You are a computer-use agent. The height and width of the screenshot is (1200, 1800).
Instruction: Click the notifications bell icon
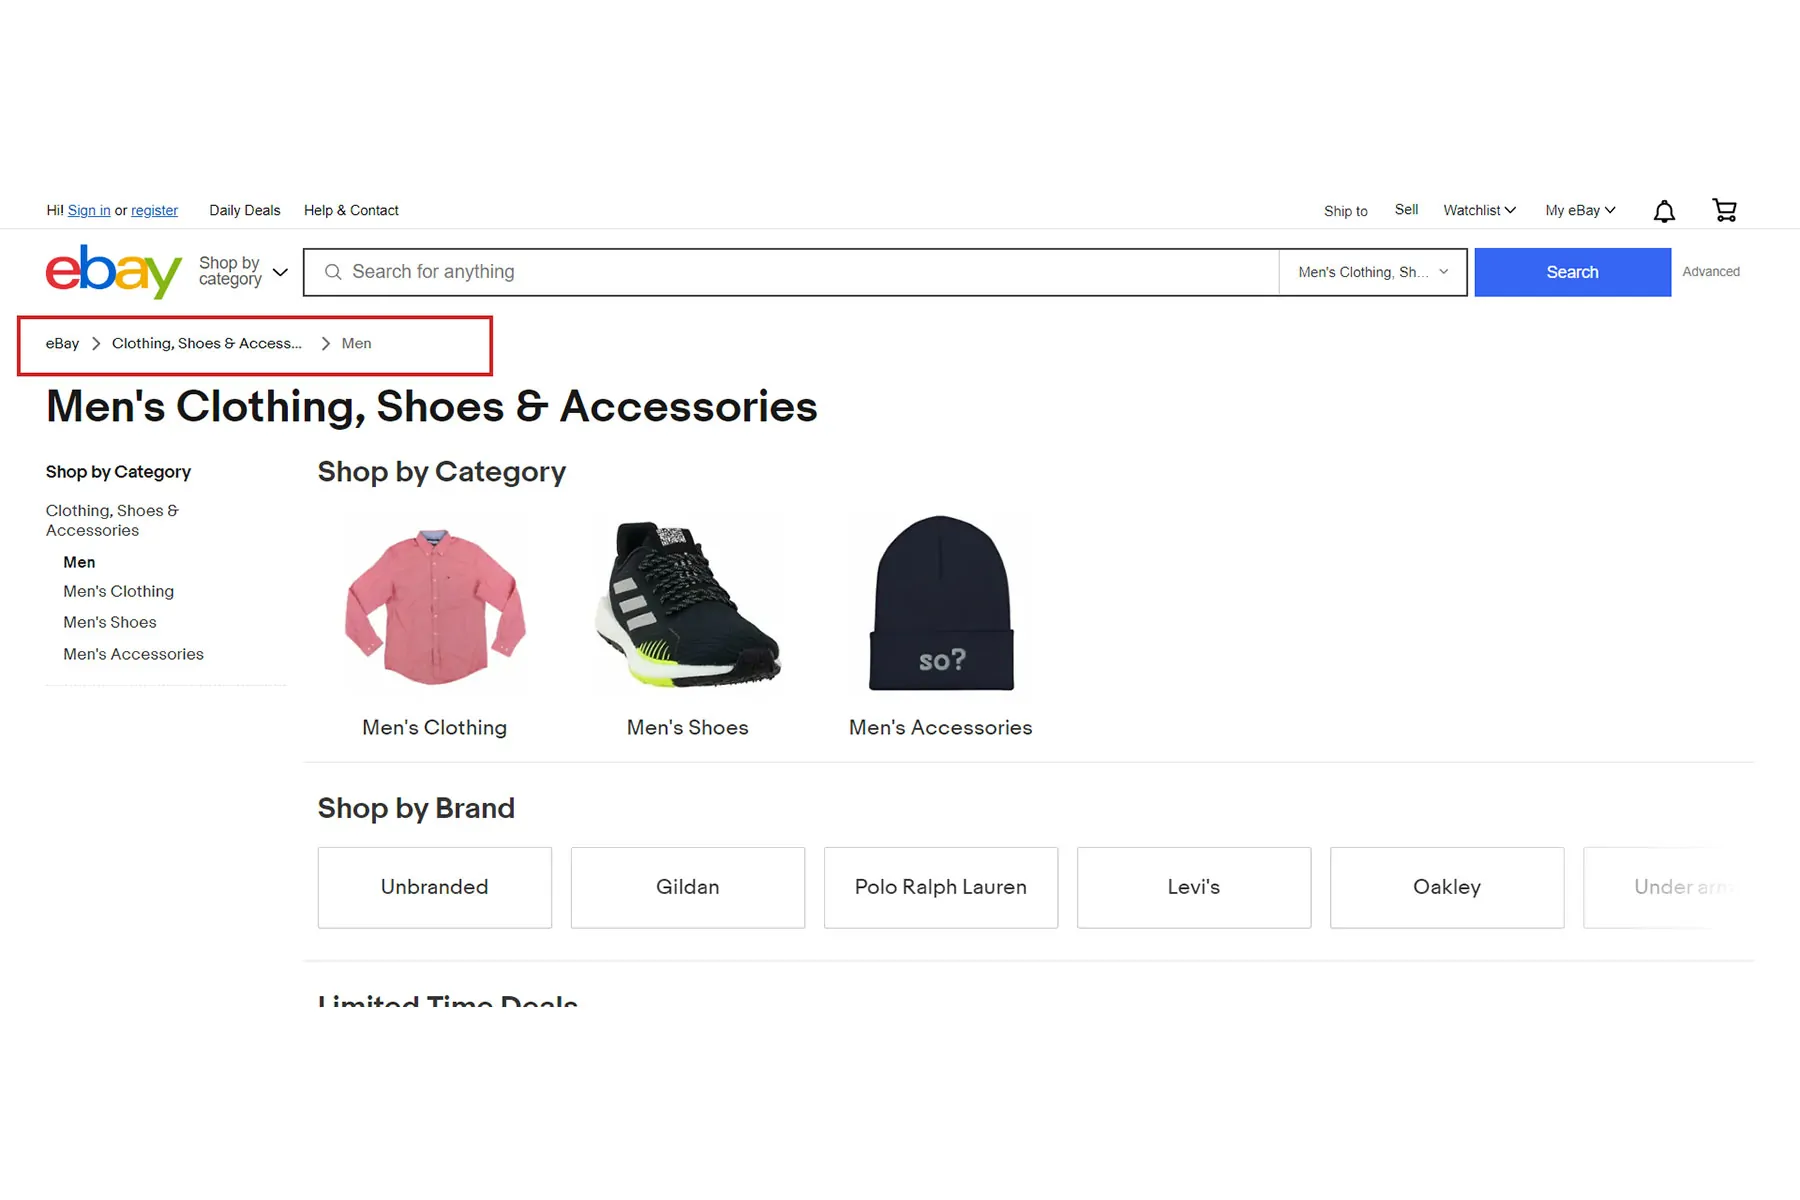point(1664,211)
